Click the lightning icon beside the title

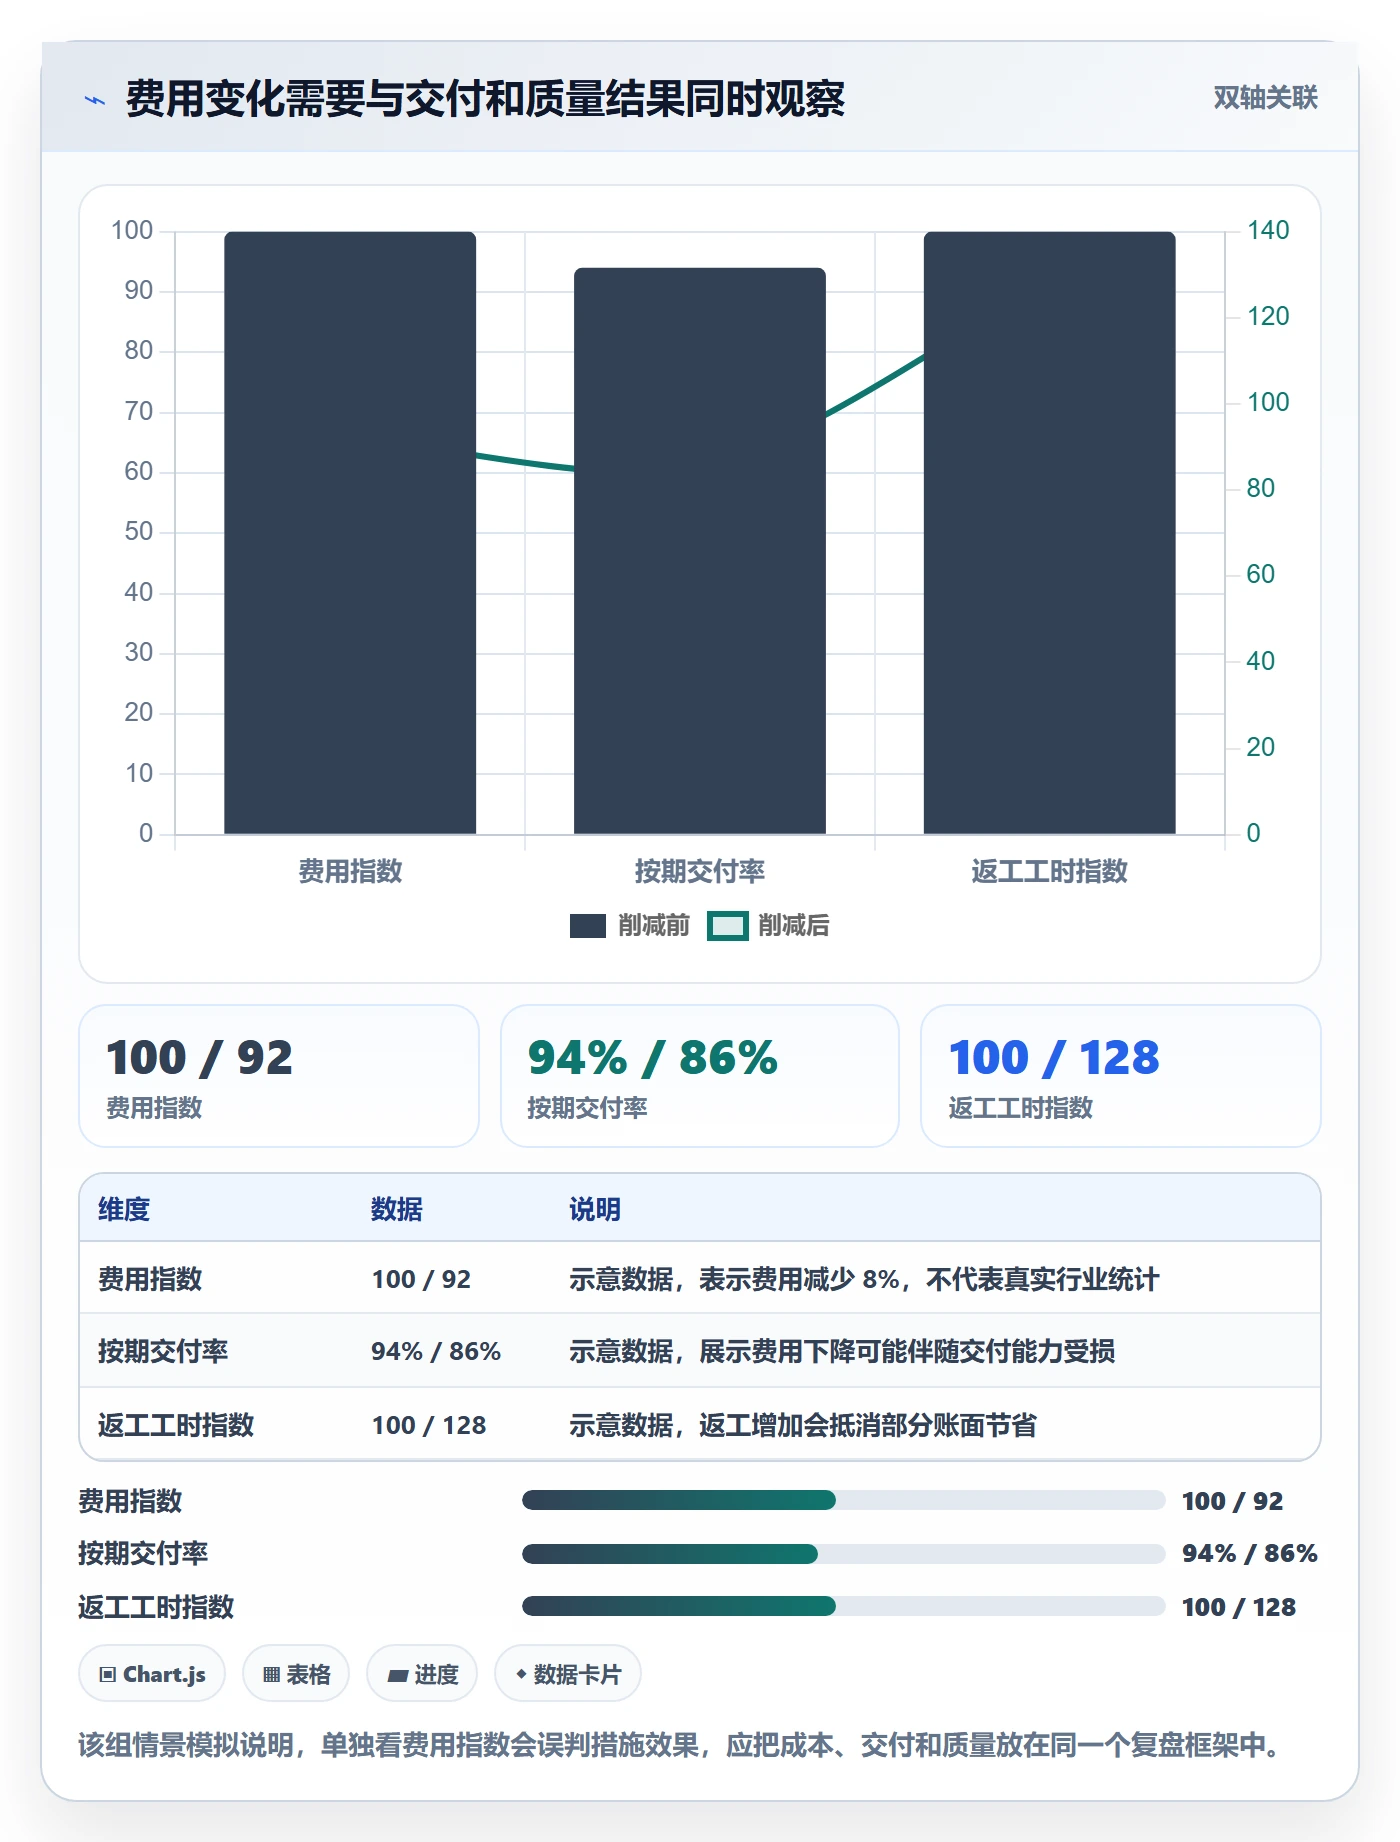click(95, 100)
